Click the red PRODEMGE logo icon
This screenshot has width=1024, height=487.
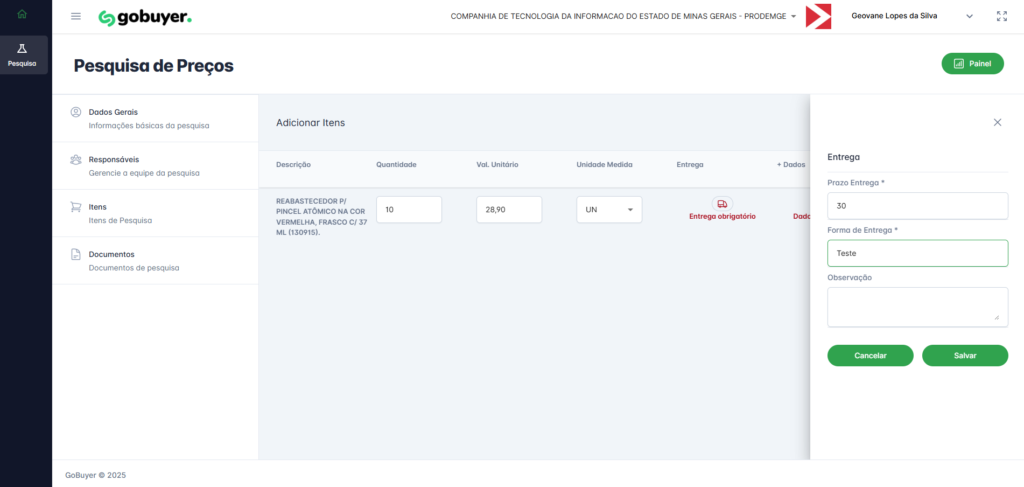(x=818, y=17)
